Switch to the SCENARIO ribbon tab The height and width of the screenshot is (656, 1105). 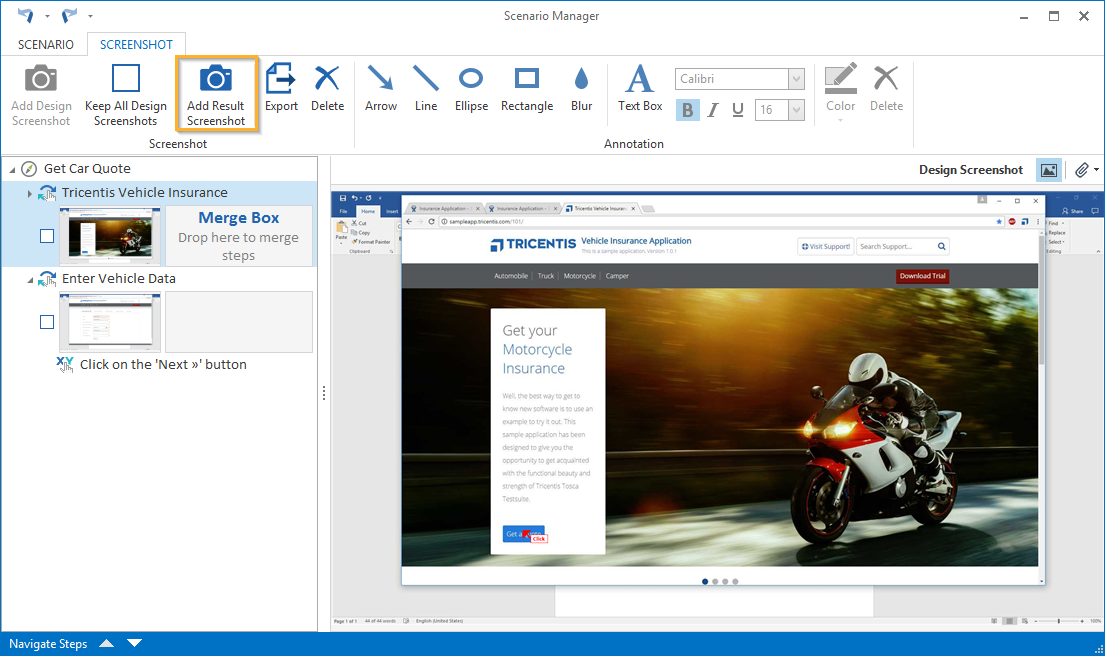coord(46,44)
